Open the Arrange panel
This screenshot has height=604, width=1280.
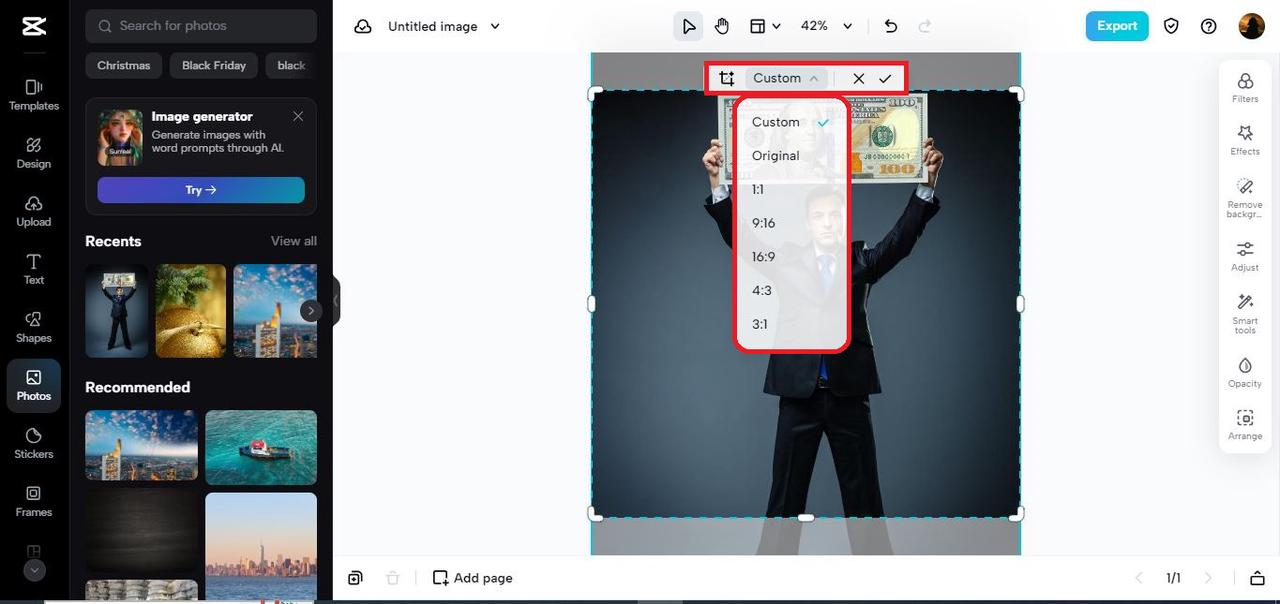[x=1245, y=425]
